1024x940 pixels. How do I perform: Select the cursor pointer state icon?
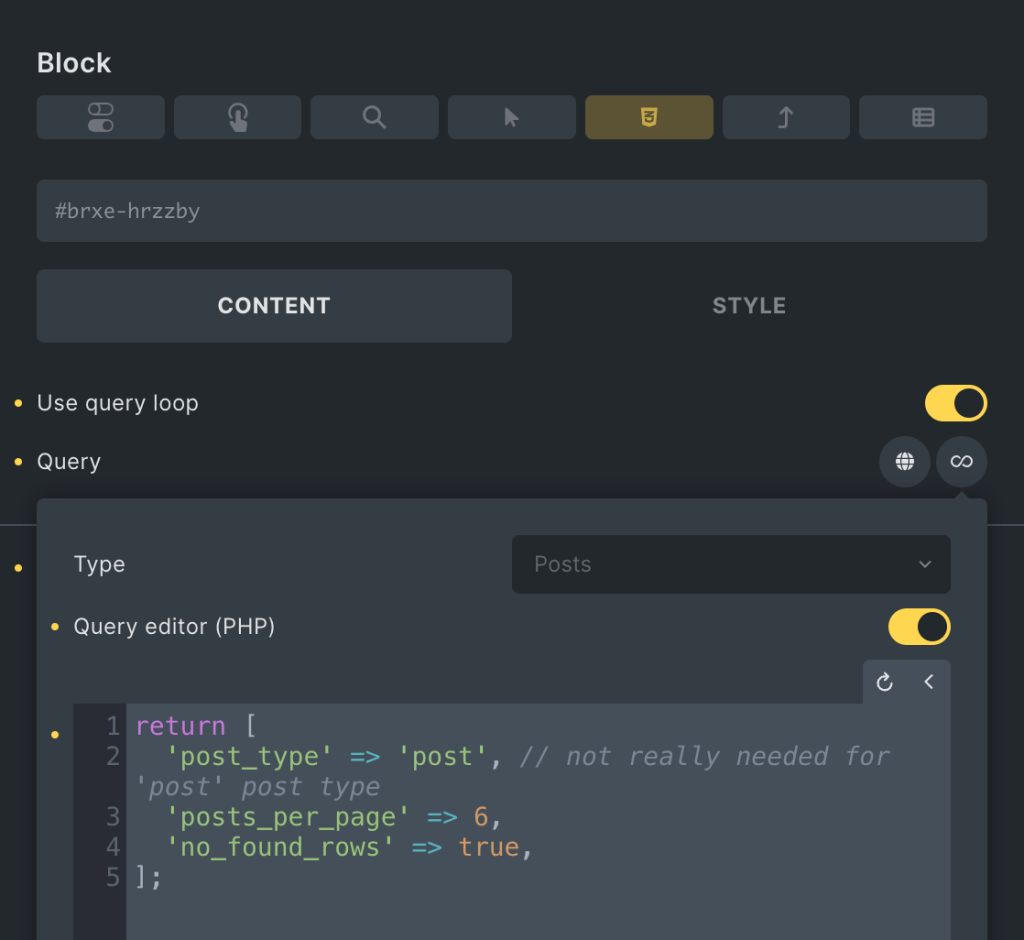click(511, 118)
